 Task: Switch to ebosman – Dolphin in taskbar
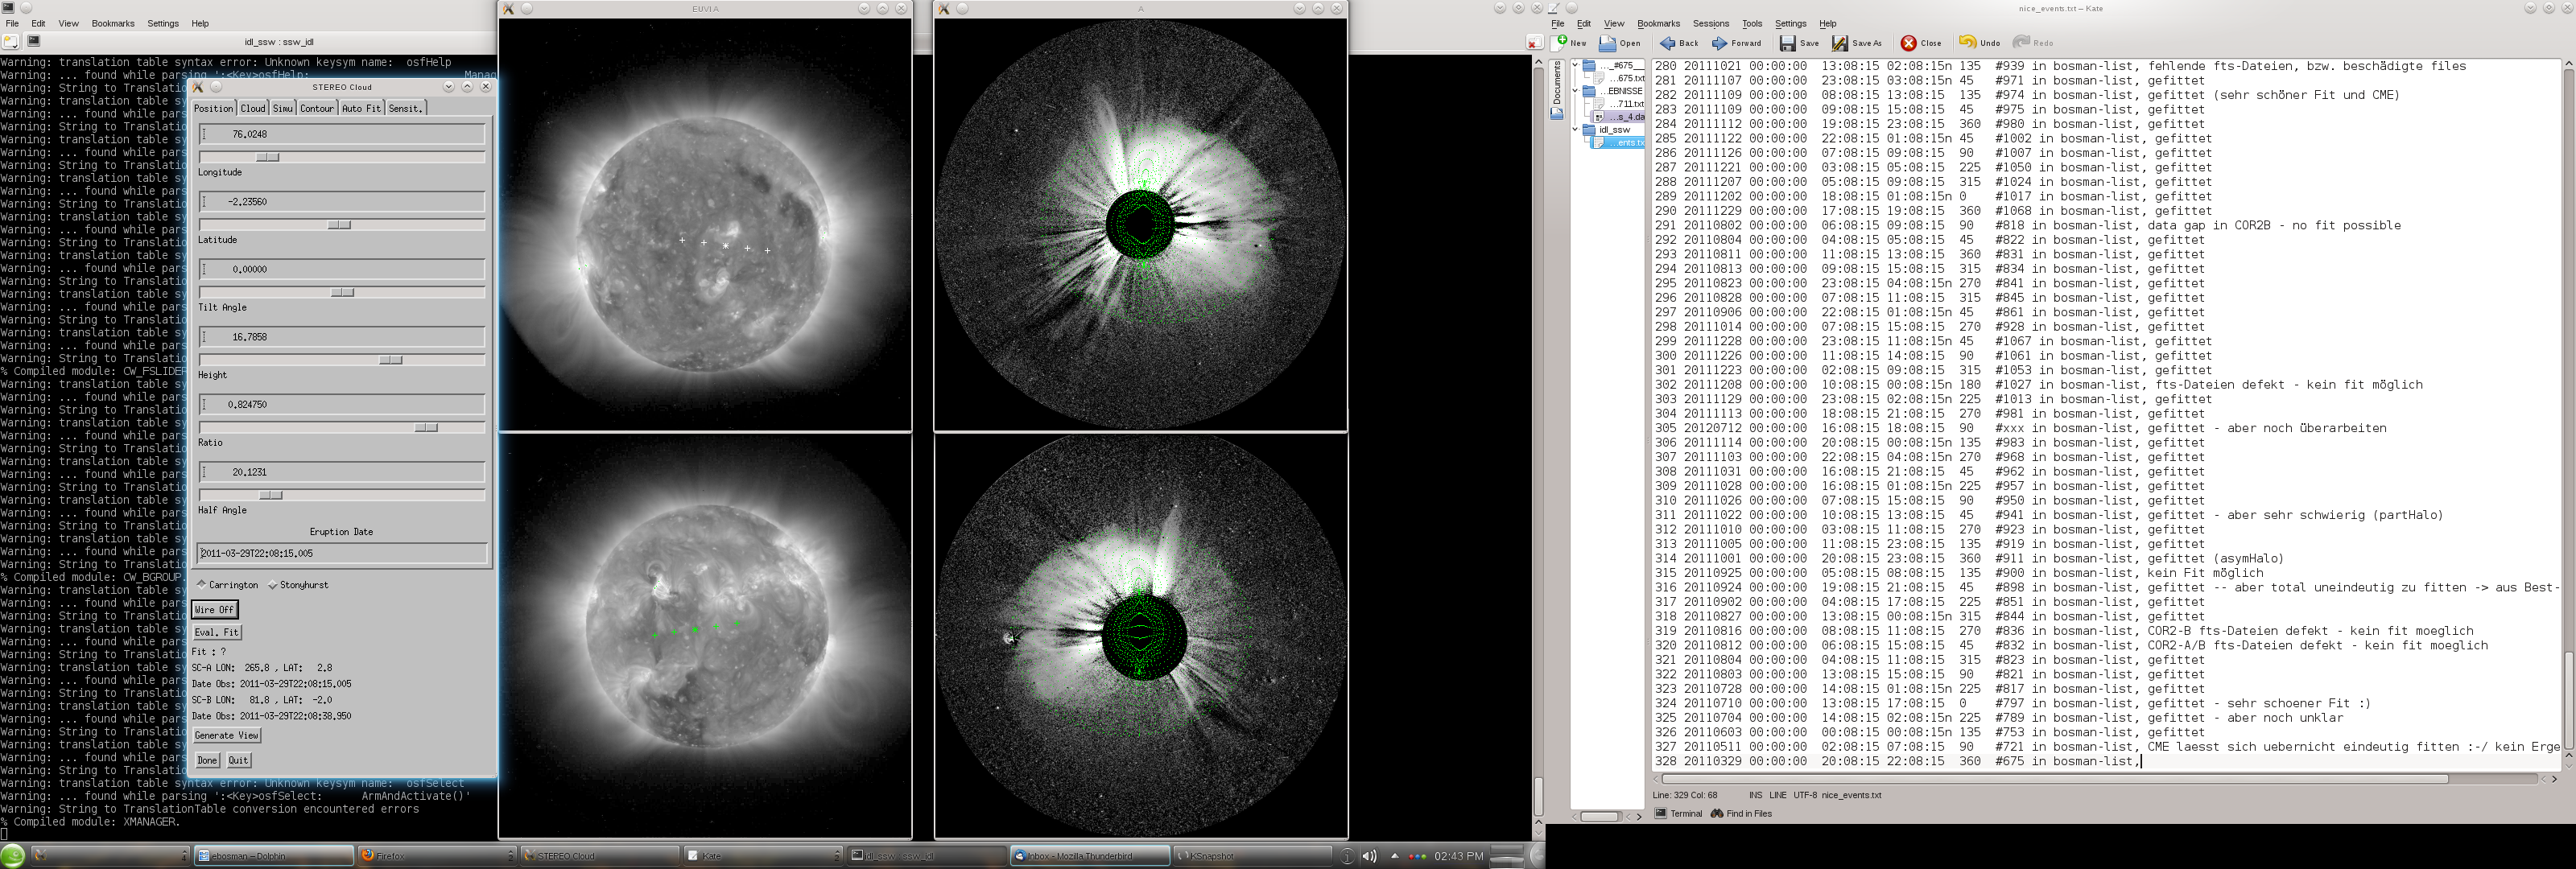[274, 856]
